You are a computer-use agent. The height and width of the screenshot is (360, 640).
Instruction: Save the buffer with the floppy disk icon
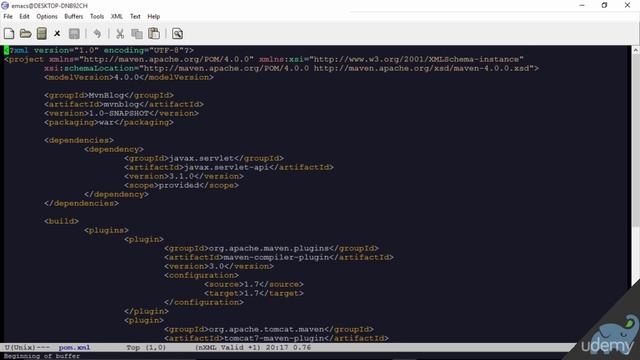pos(74,33)
